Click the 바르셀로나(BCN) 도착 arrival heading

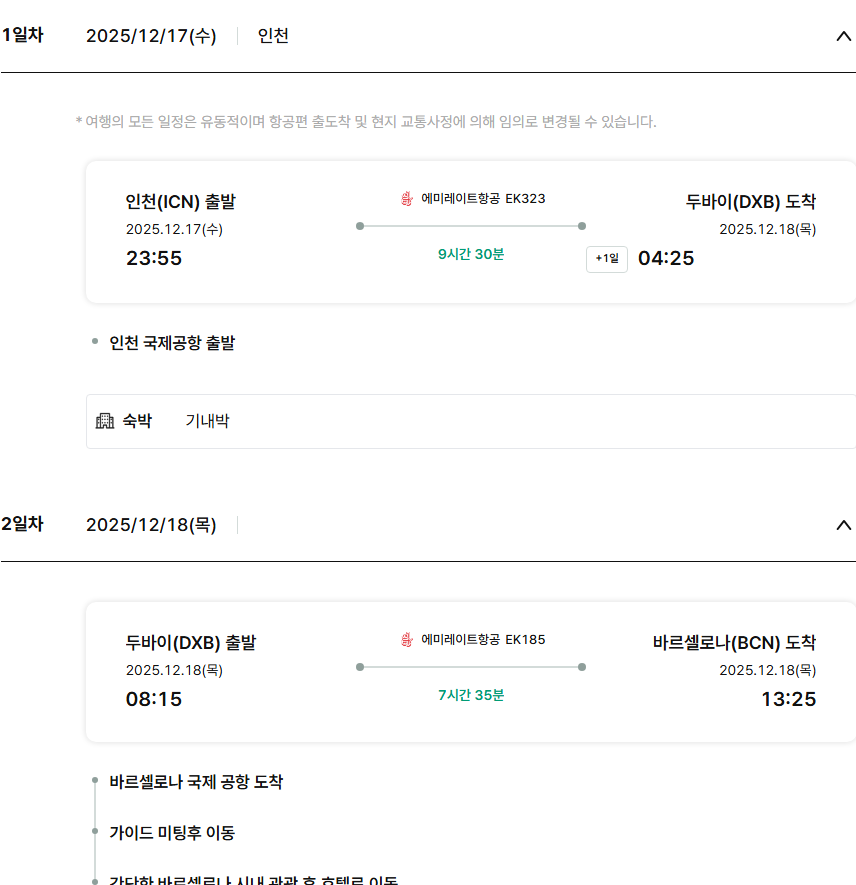(734, 643)
